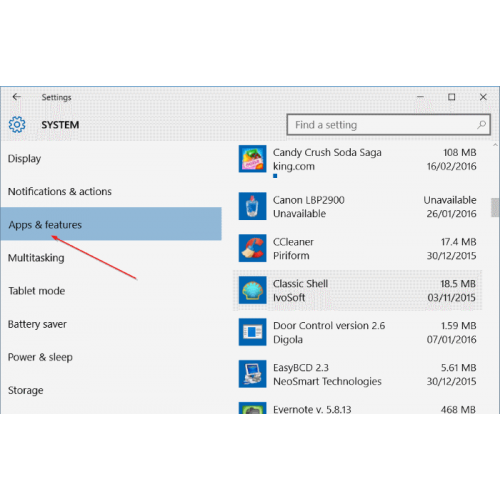Viewport: 500px width, 500px height.
Task: Click the Door Control app icon
Action: point(252,332)
